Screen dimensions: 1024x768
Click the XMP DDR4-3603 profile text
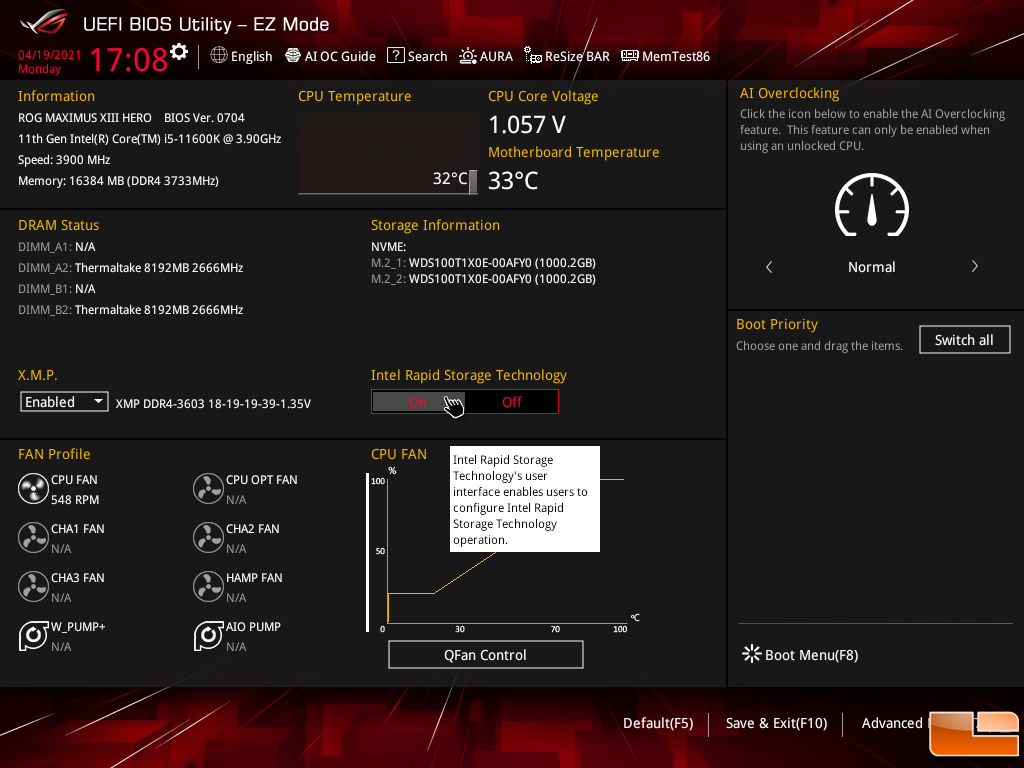[213, 404]
